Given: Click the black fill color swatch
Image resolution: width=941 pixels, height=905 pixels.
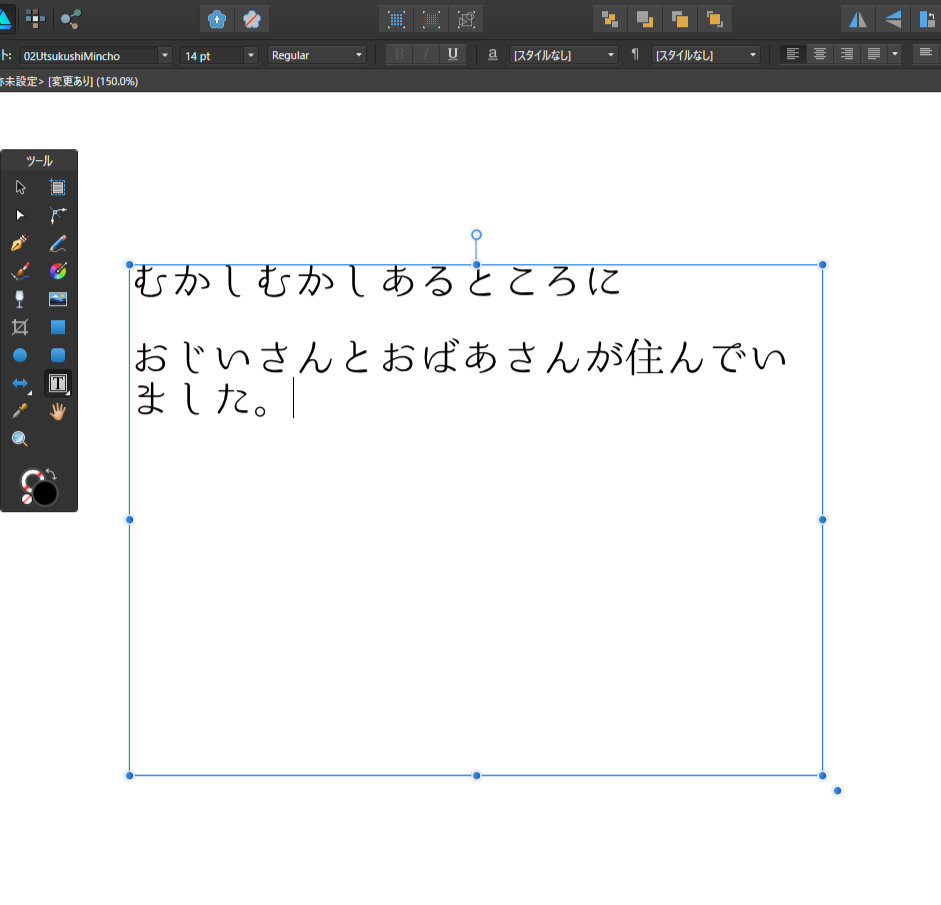Looking at the screenshot, I should click(45, 494).
